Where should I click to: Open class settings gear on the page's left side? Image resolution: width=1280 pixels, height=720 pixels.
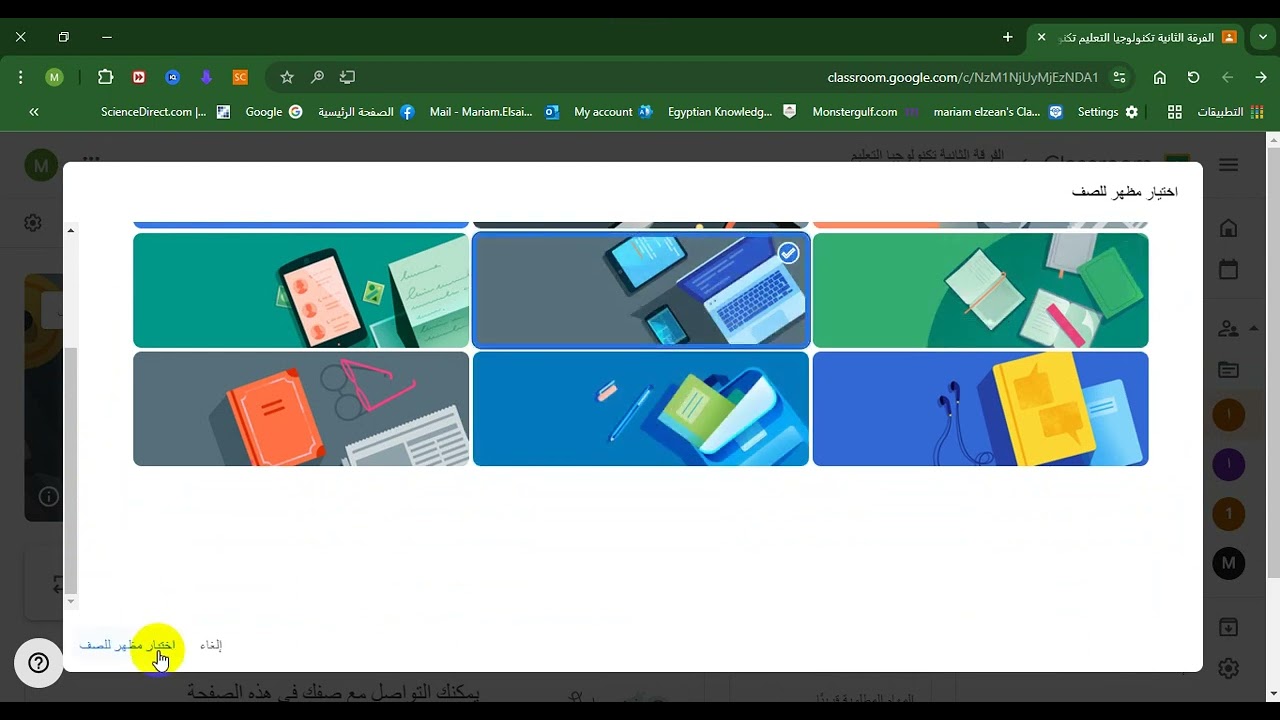point(33,223)
